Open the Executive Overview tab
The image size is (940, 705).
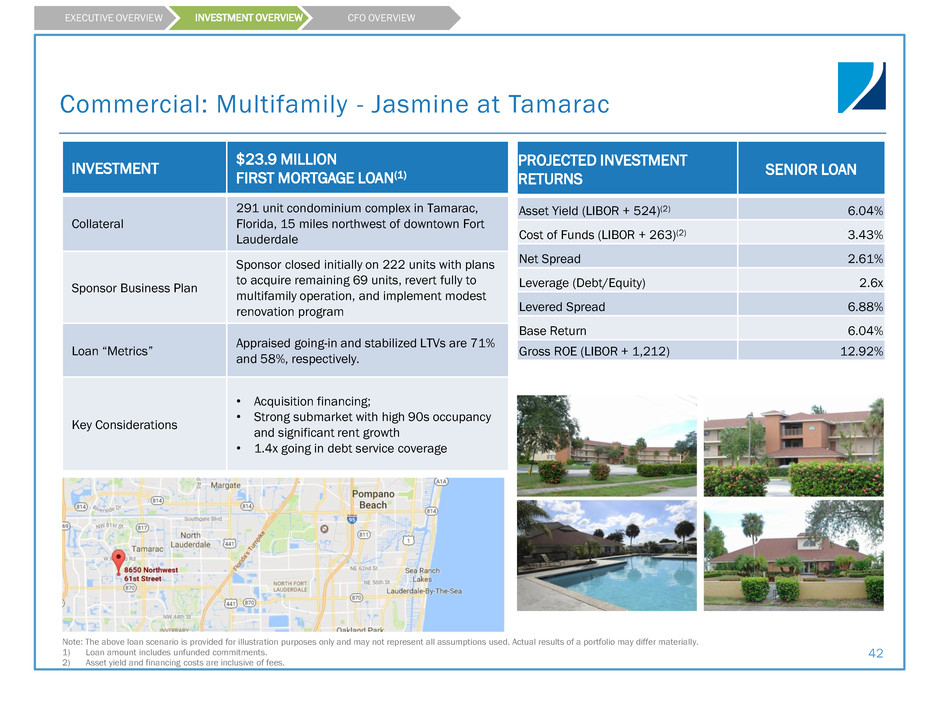(x=98, y=18)
